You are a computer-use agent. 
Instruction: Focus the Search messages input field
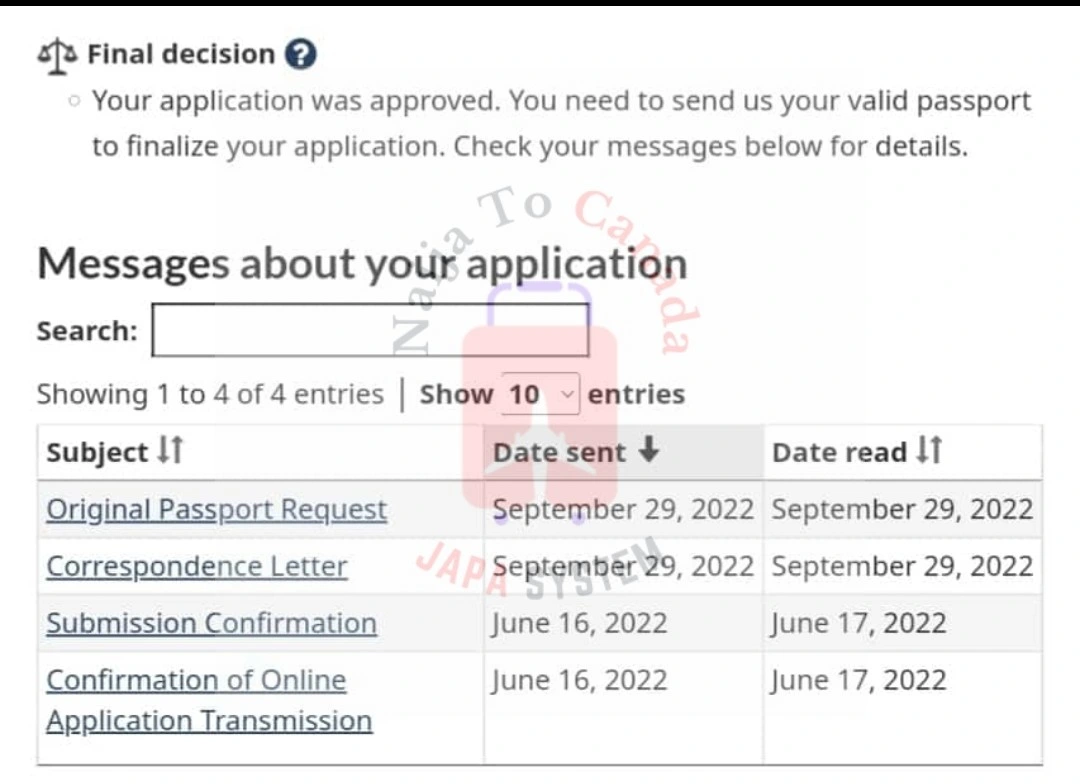371,330
